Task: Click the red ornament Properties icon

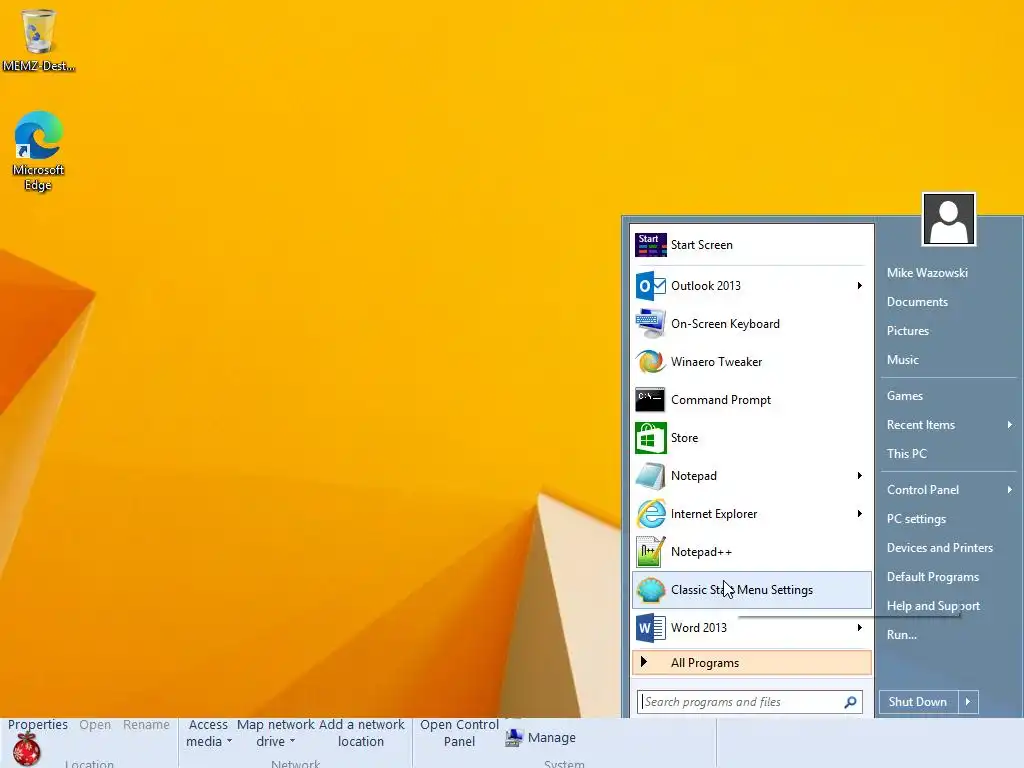Action: pyautogui.click(x=27, y=749)
